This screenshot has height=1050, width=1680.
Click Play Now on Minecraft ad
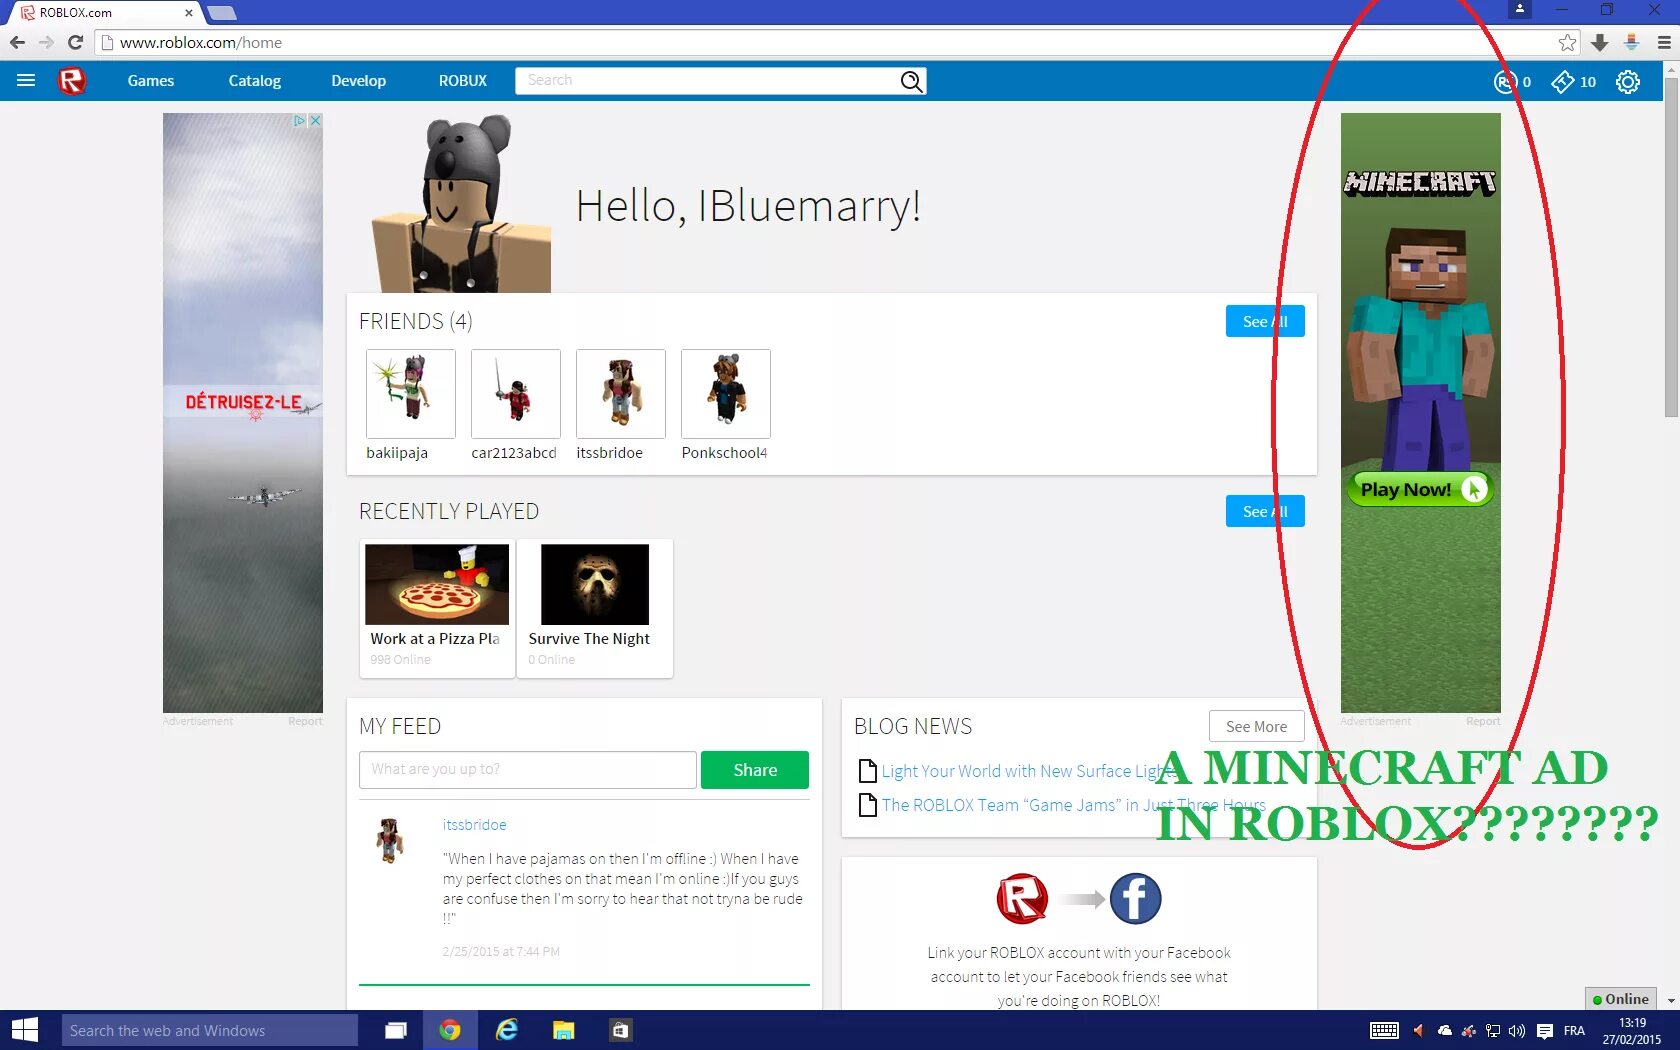pyautogui.click(x=1420, y=489)
